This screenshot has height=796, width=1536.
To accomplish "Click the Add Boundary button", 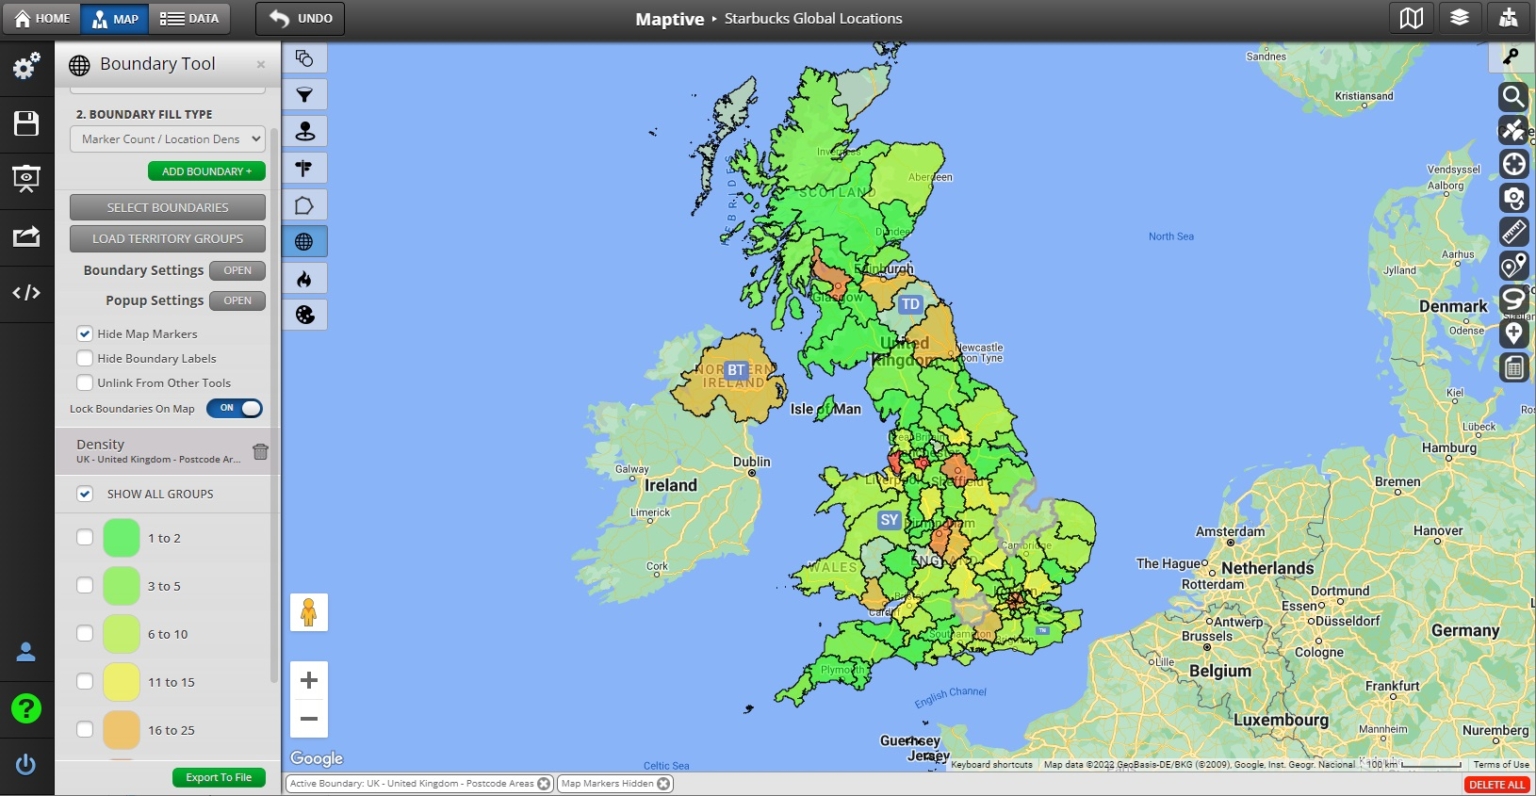I will [x=206, y=171].
